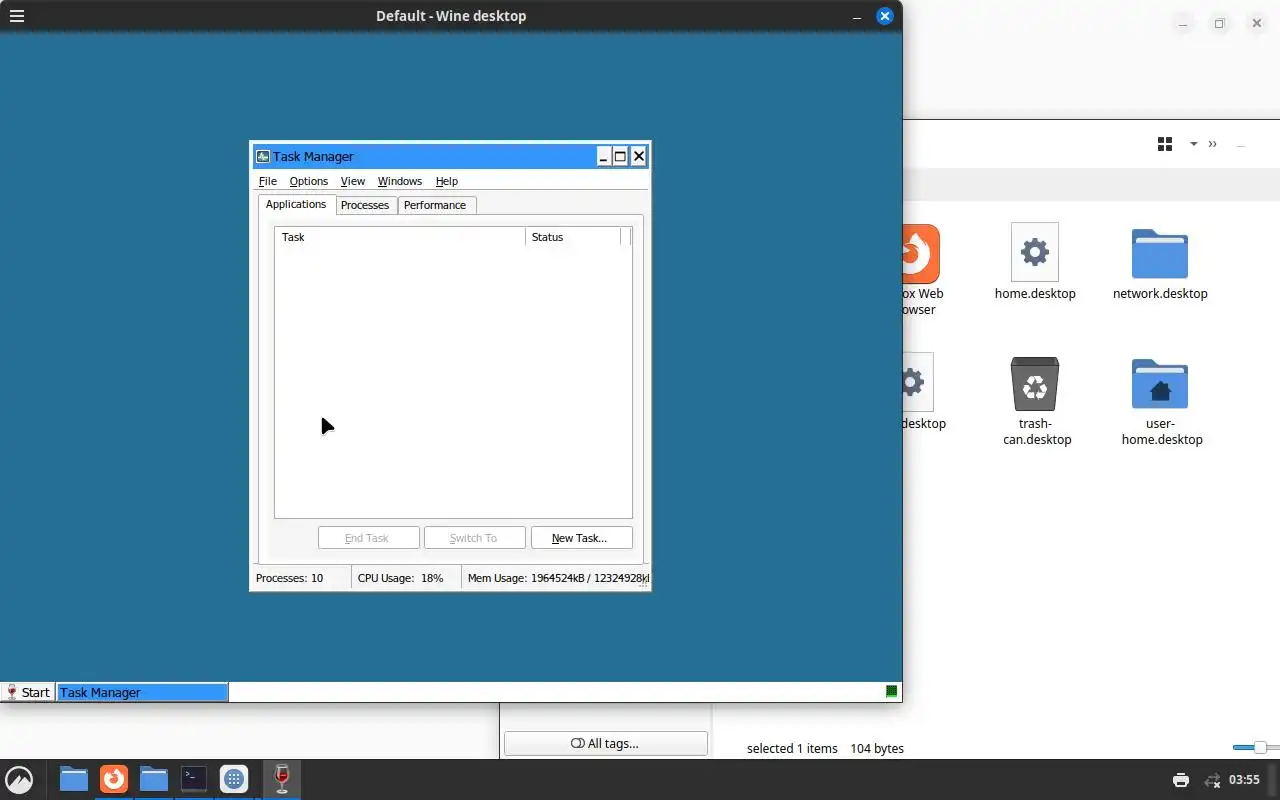Expand the hidden toolbar items chevron in file manager
Screen dimensions: 1280x800
1212,144
